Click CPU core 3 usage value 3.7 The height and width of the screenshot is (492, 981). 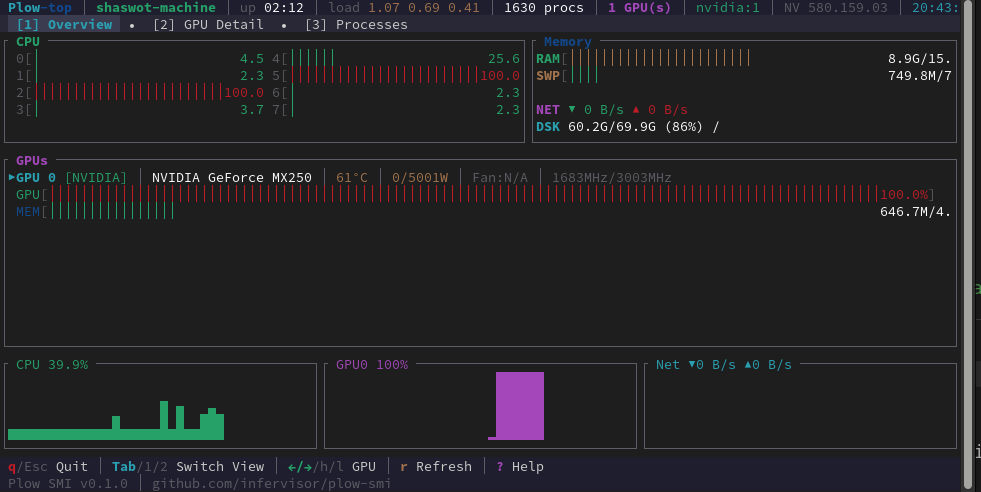pyautogui.click(x=252, y=110)
